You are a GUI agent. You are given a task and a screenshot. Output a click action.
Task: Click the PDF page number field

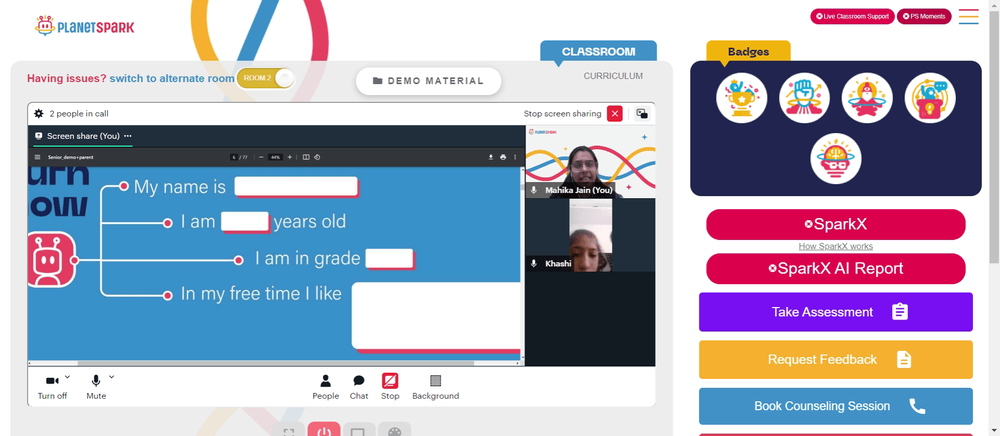pyautogui.click(x=234, y=157)
